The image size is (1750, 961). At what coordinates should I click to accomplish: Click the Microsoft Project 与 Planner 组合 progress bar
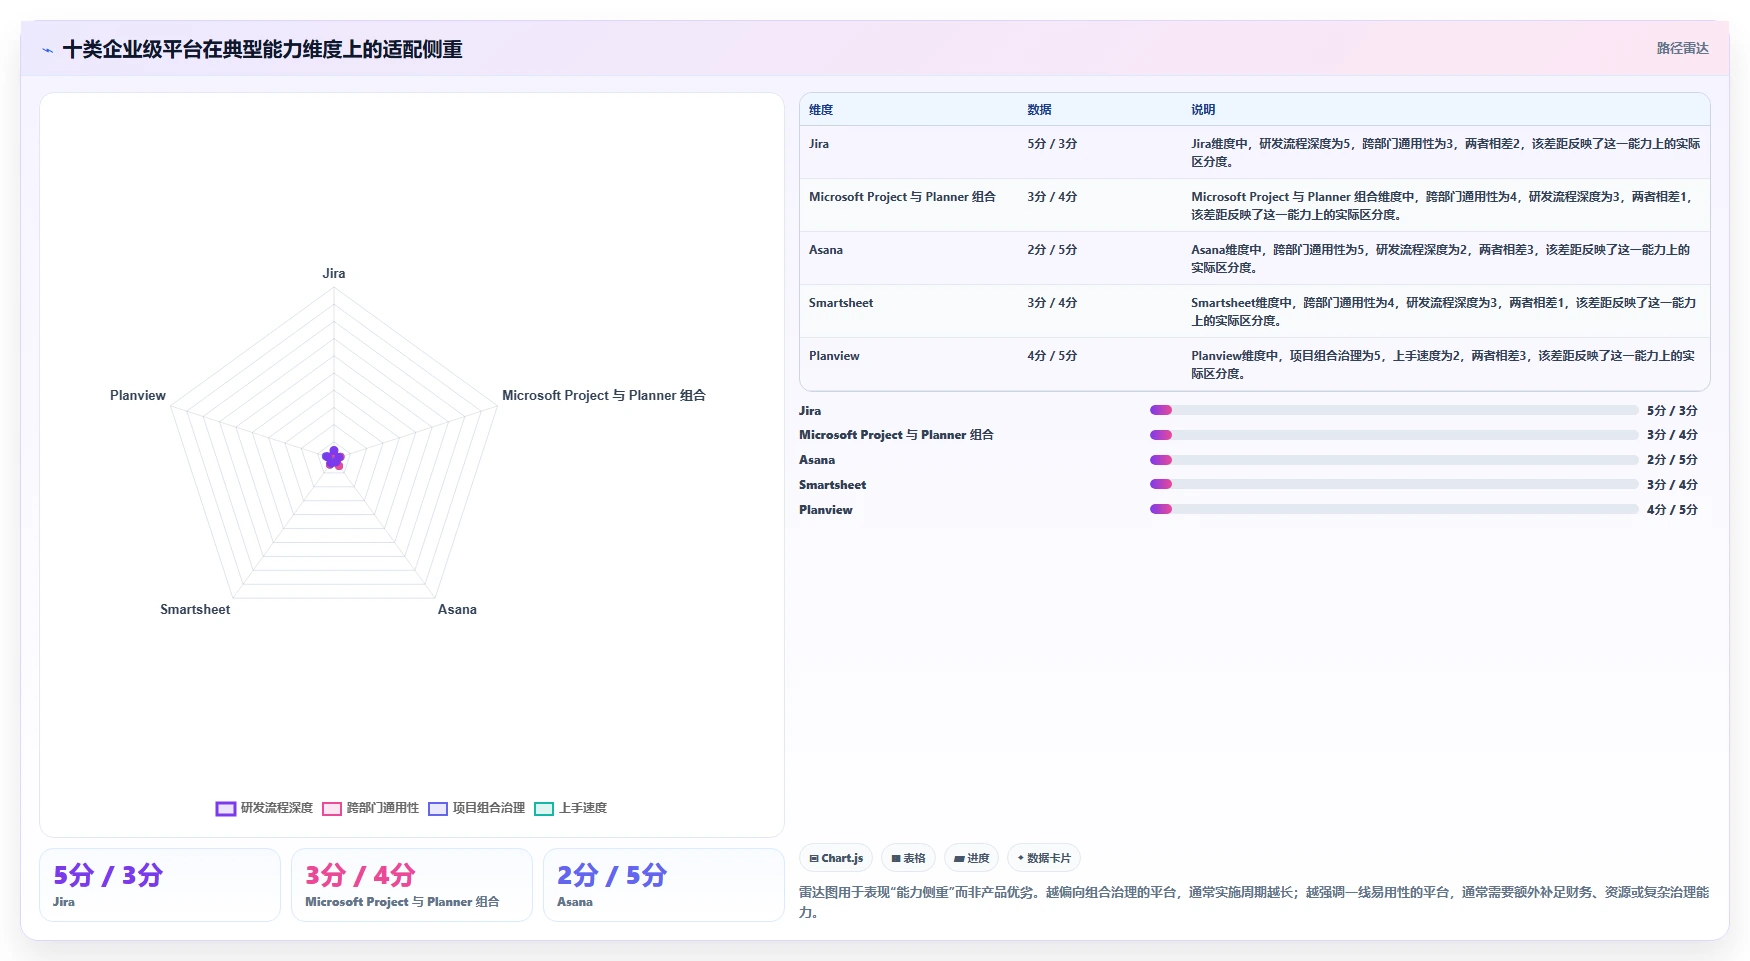pyautogui.click(x=1394, y=435)
